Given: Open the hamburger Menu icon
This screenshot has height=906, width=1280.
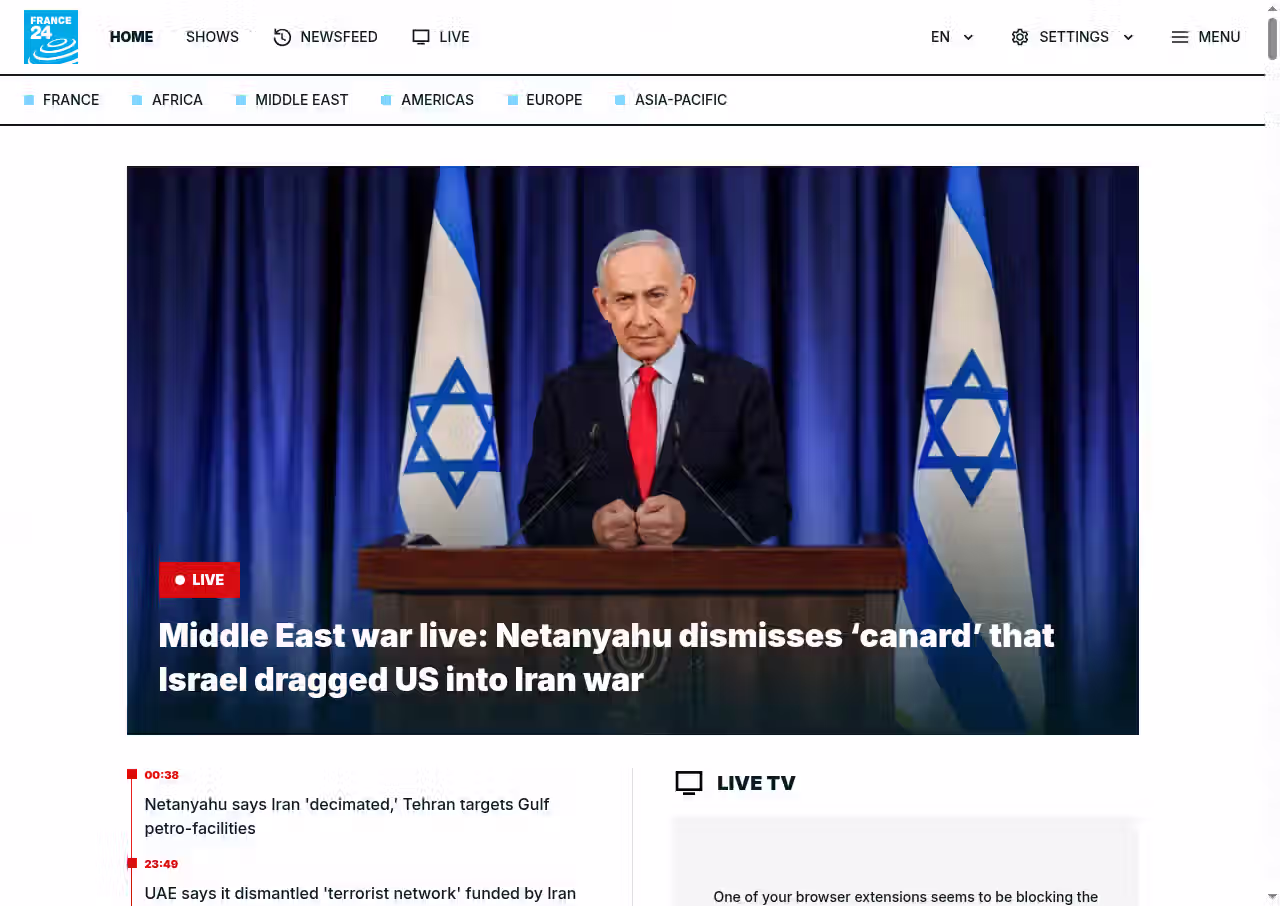Looking at the screenshot, I should click(x=1180, y=37).
